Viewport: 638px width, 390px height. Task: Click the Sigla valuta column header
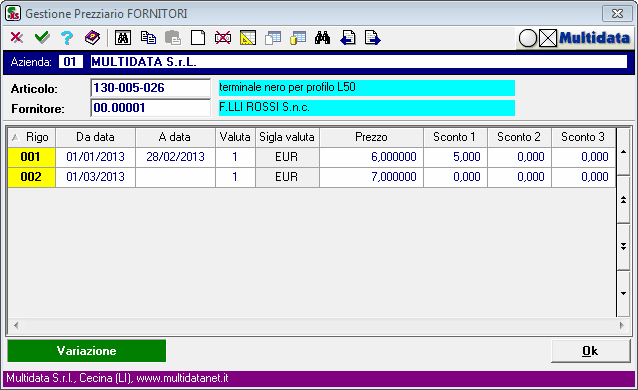tap(287, 137)
